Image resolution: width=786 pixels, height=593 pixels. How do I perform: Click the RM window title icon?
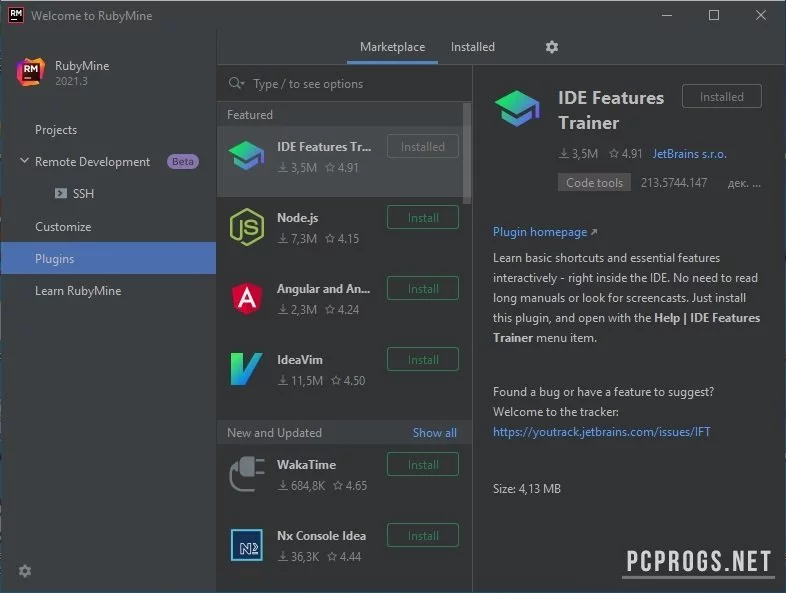[16, 15]
